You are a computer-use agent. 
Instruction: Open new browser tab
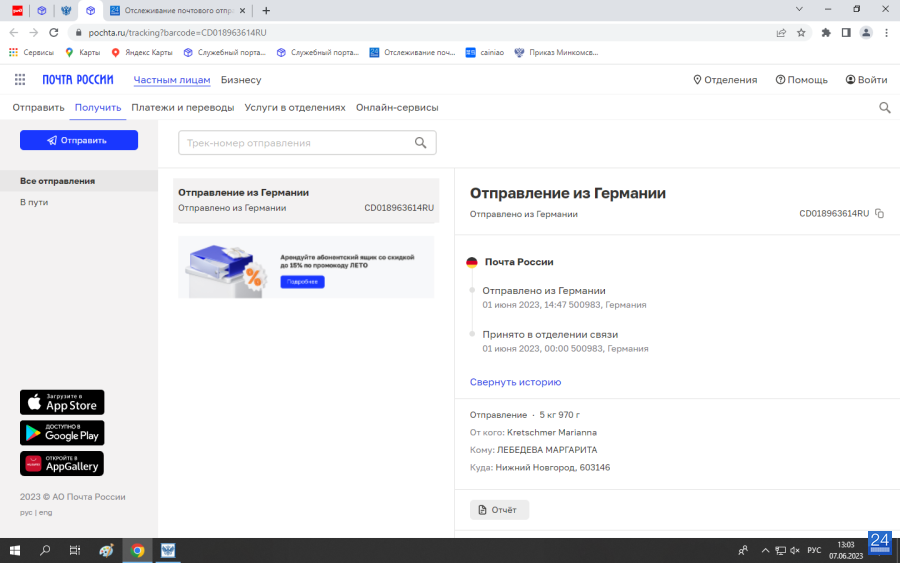[266, 10]
